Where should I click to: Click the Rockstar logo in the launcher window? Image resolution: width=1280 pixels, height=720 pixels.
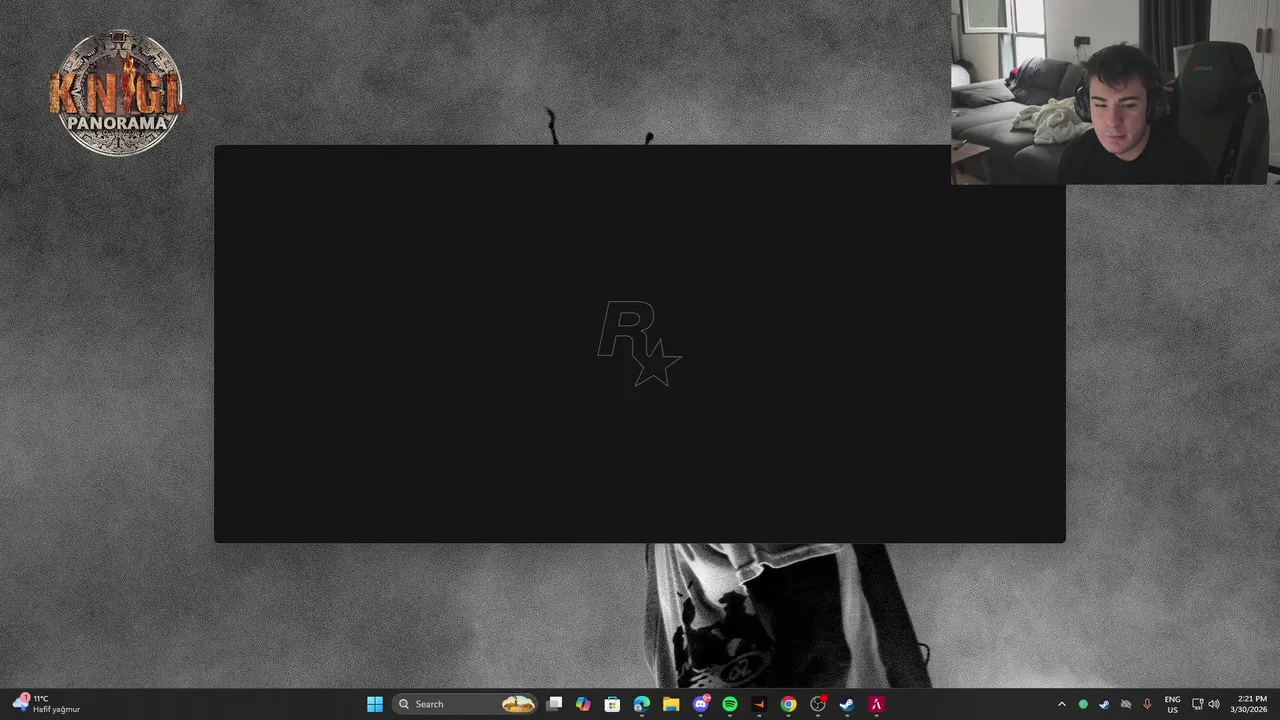(640, 345)
